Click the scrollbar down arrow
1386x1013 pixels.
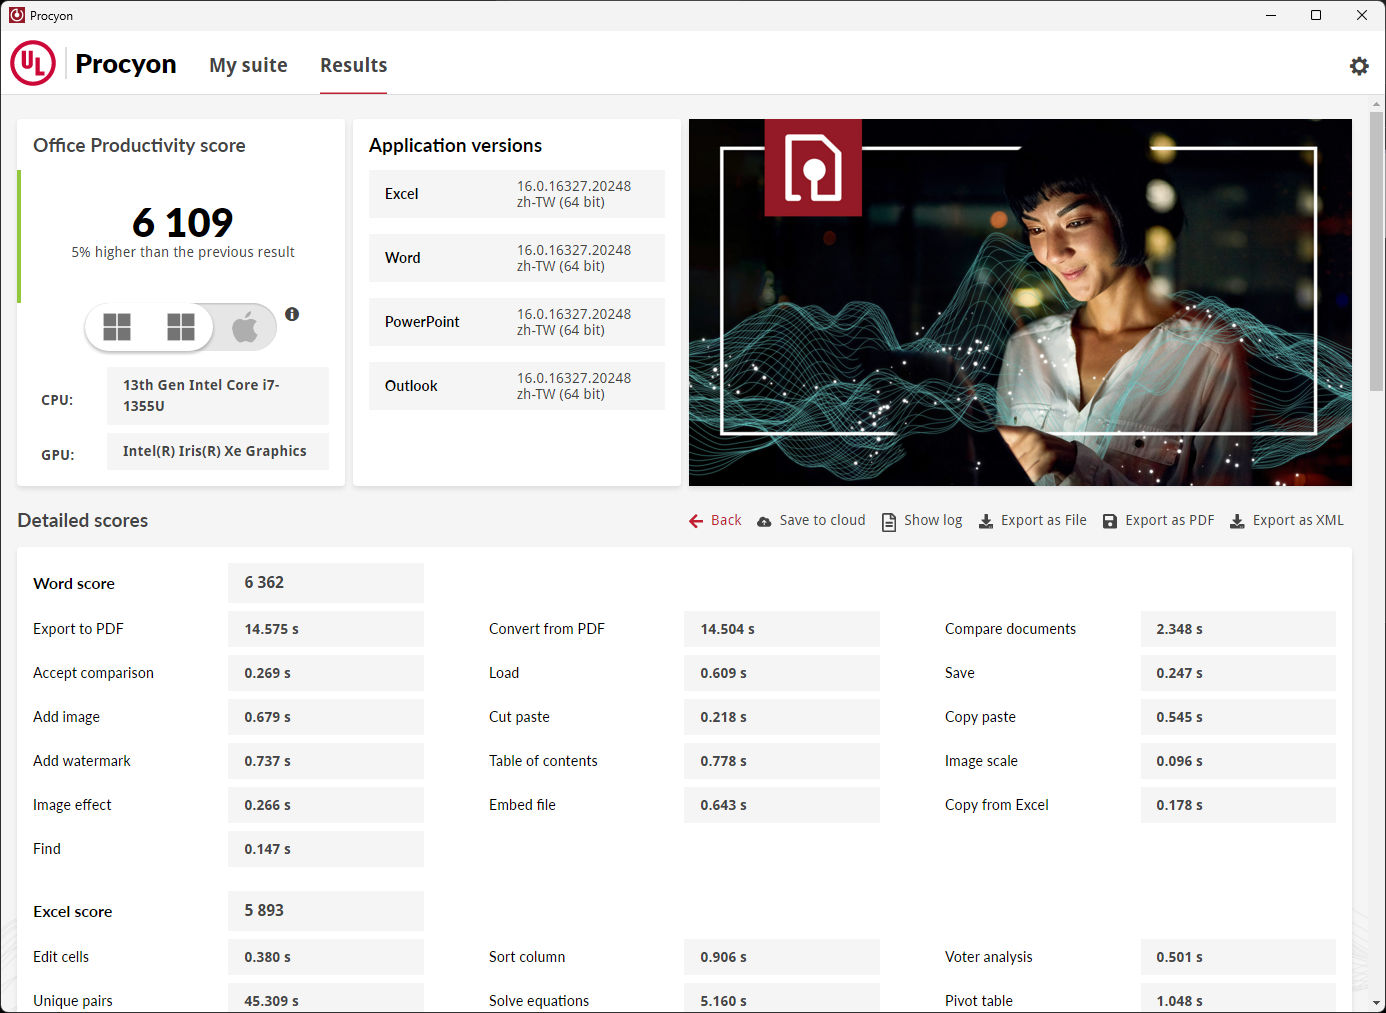(1376, 1002)
